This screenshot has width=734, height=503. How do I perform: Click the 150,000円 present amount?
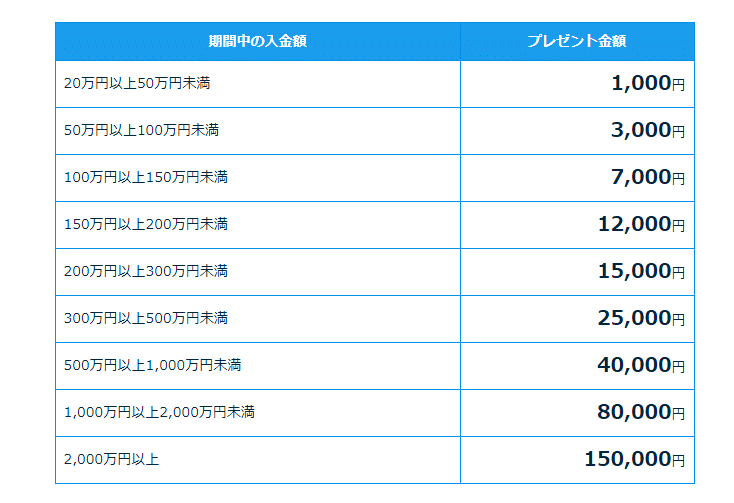pos(635,459)
